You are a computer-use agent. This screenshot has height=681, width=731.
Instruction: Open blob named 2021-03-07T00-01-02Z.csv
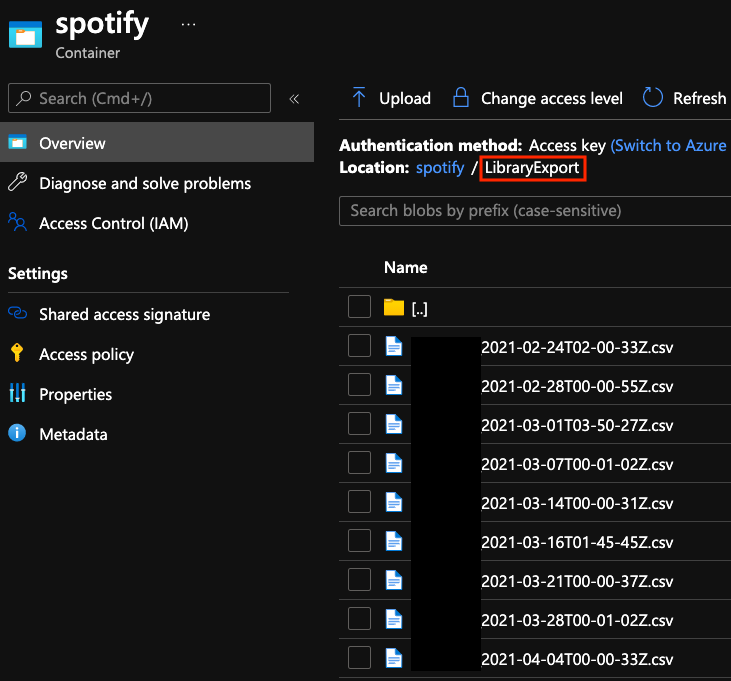click(x=577, y=465)
